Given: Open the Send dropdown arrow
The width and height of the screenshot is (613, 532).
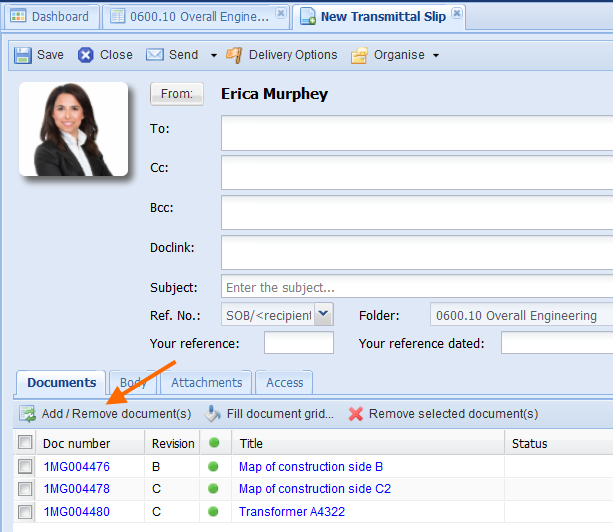Looking at the screenshot, I should pos(213,56).
